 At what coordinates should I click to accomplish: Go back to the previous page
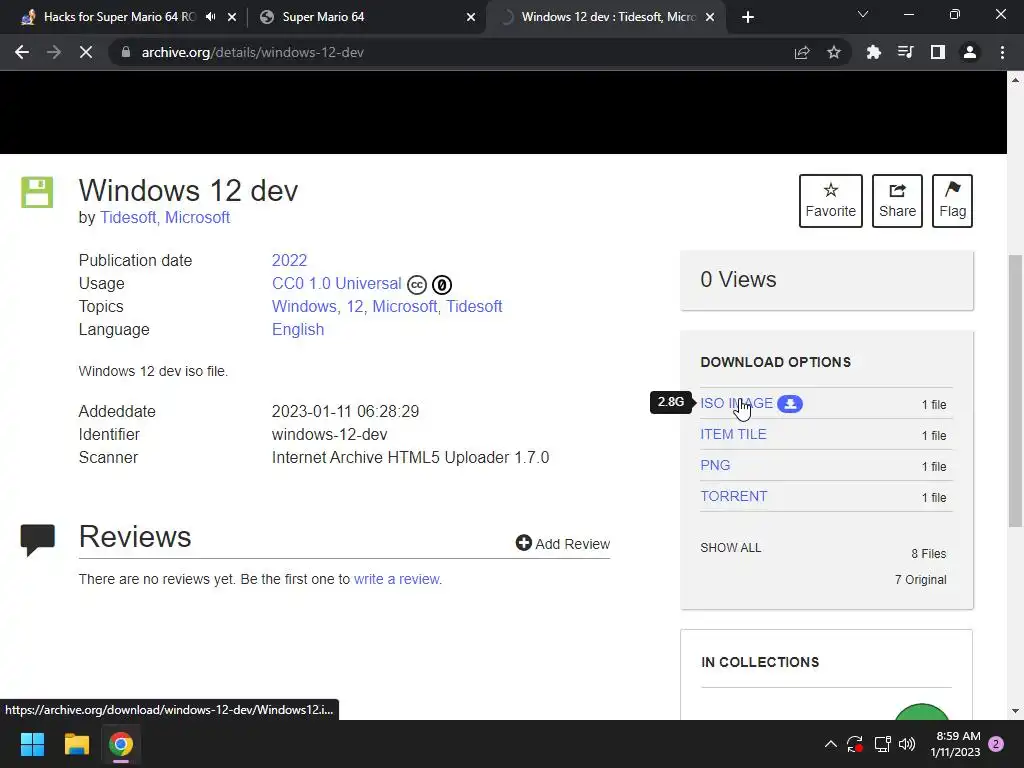pyautogui.click(x=22, y=52)
